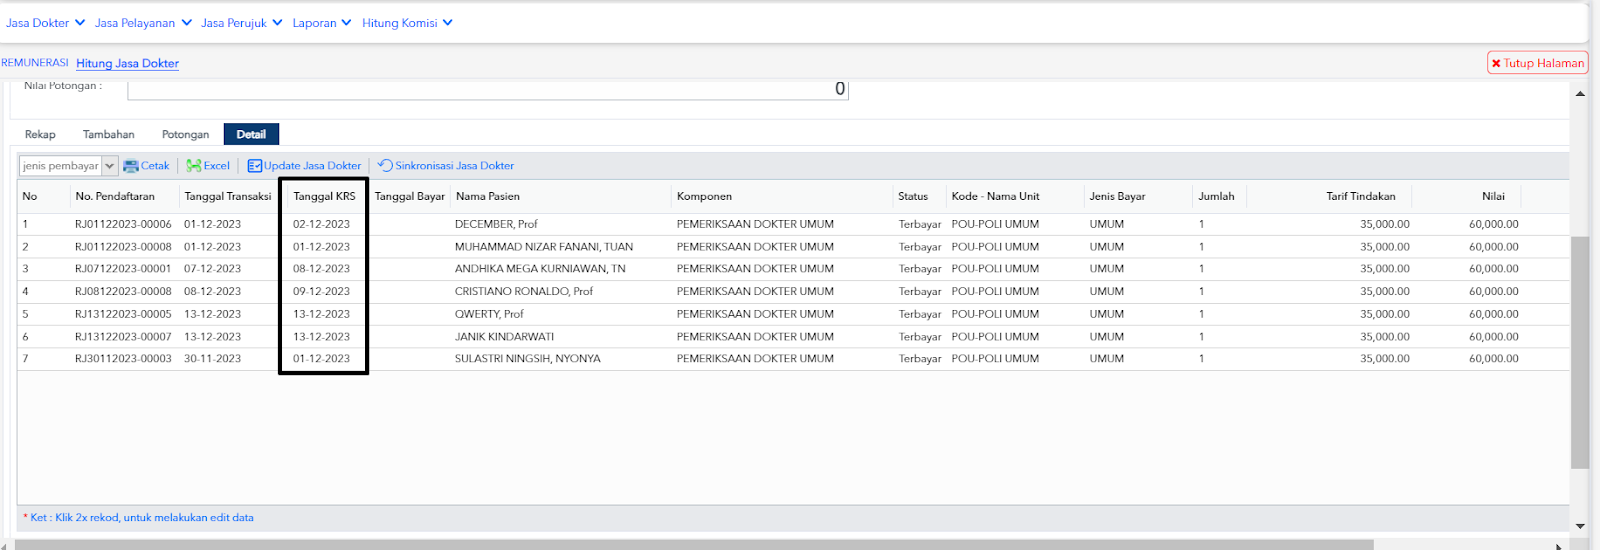
Task: Switch to the Rekap tab
Action: 40,134
